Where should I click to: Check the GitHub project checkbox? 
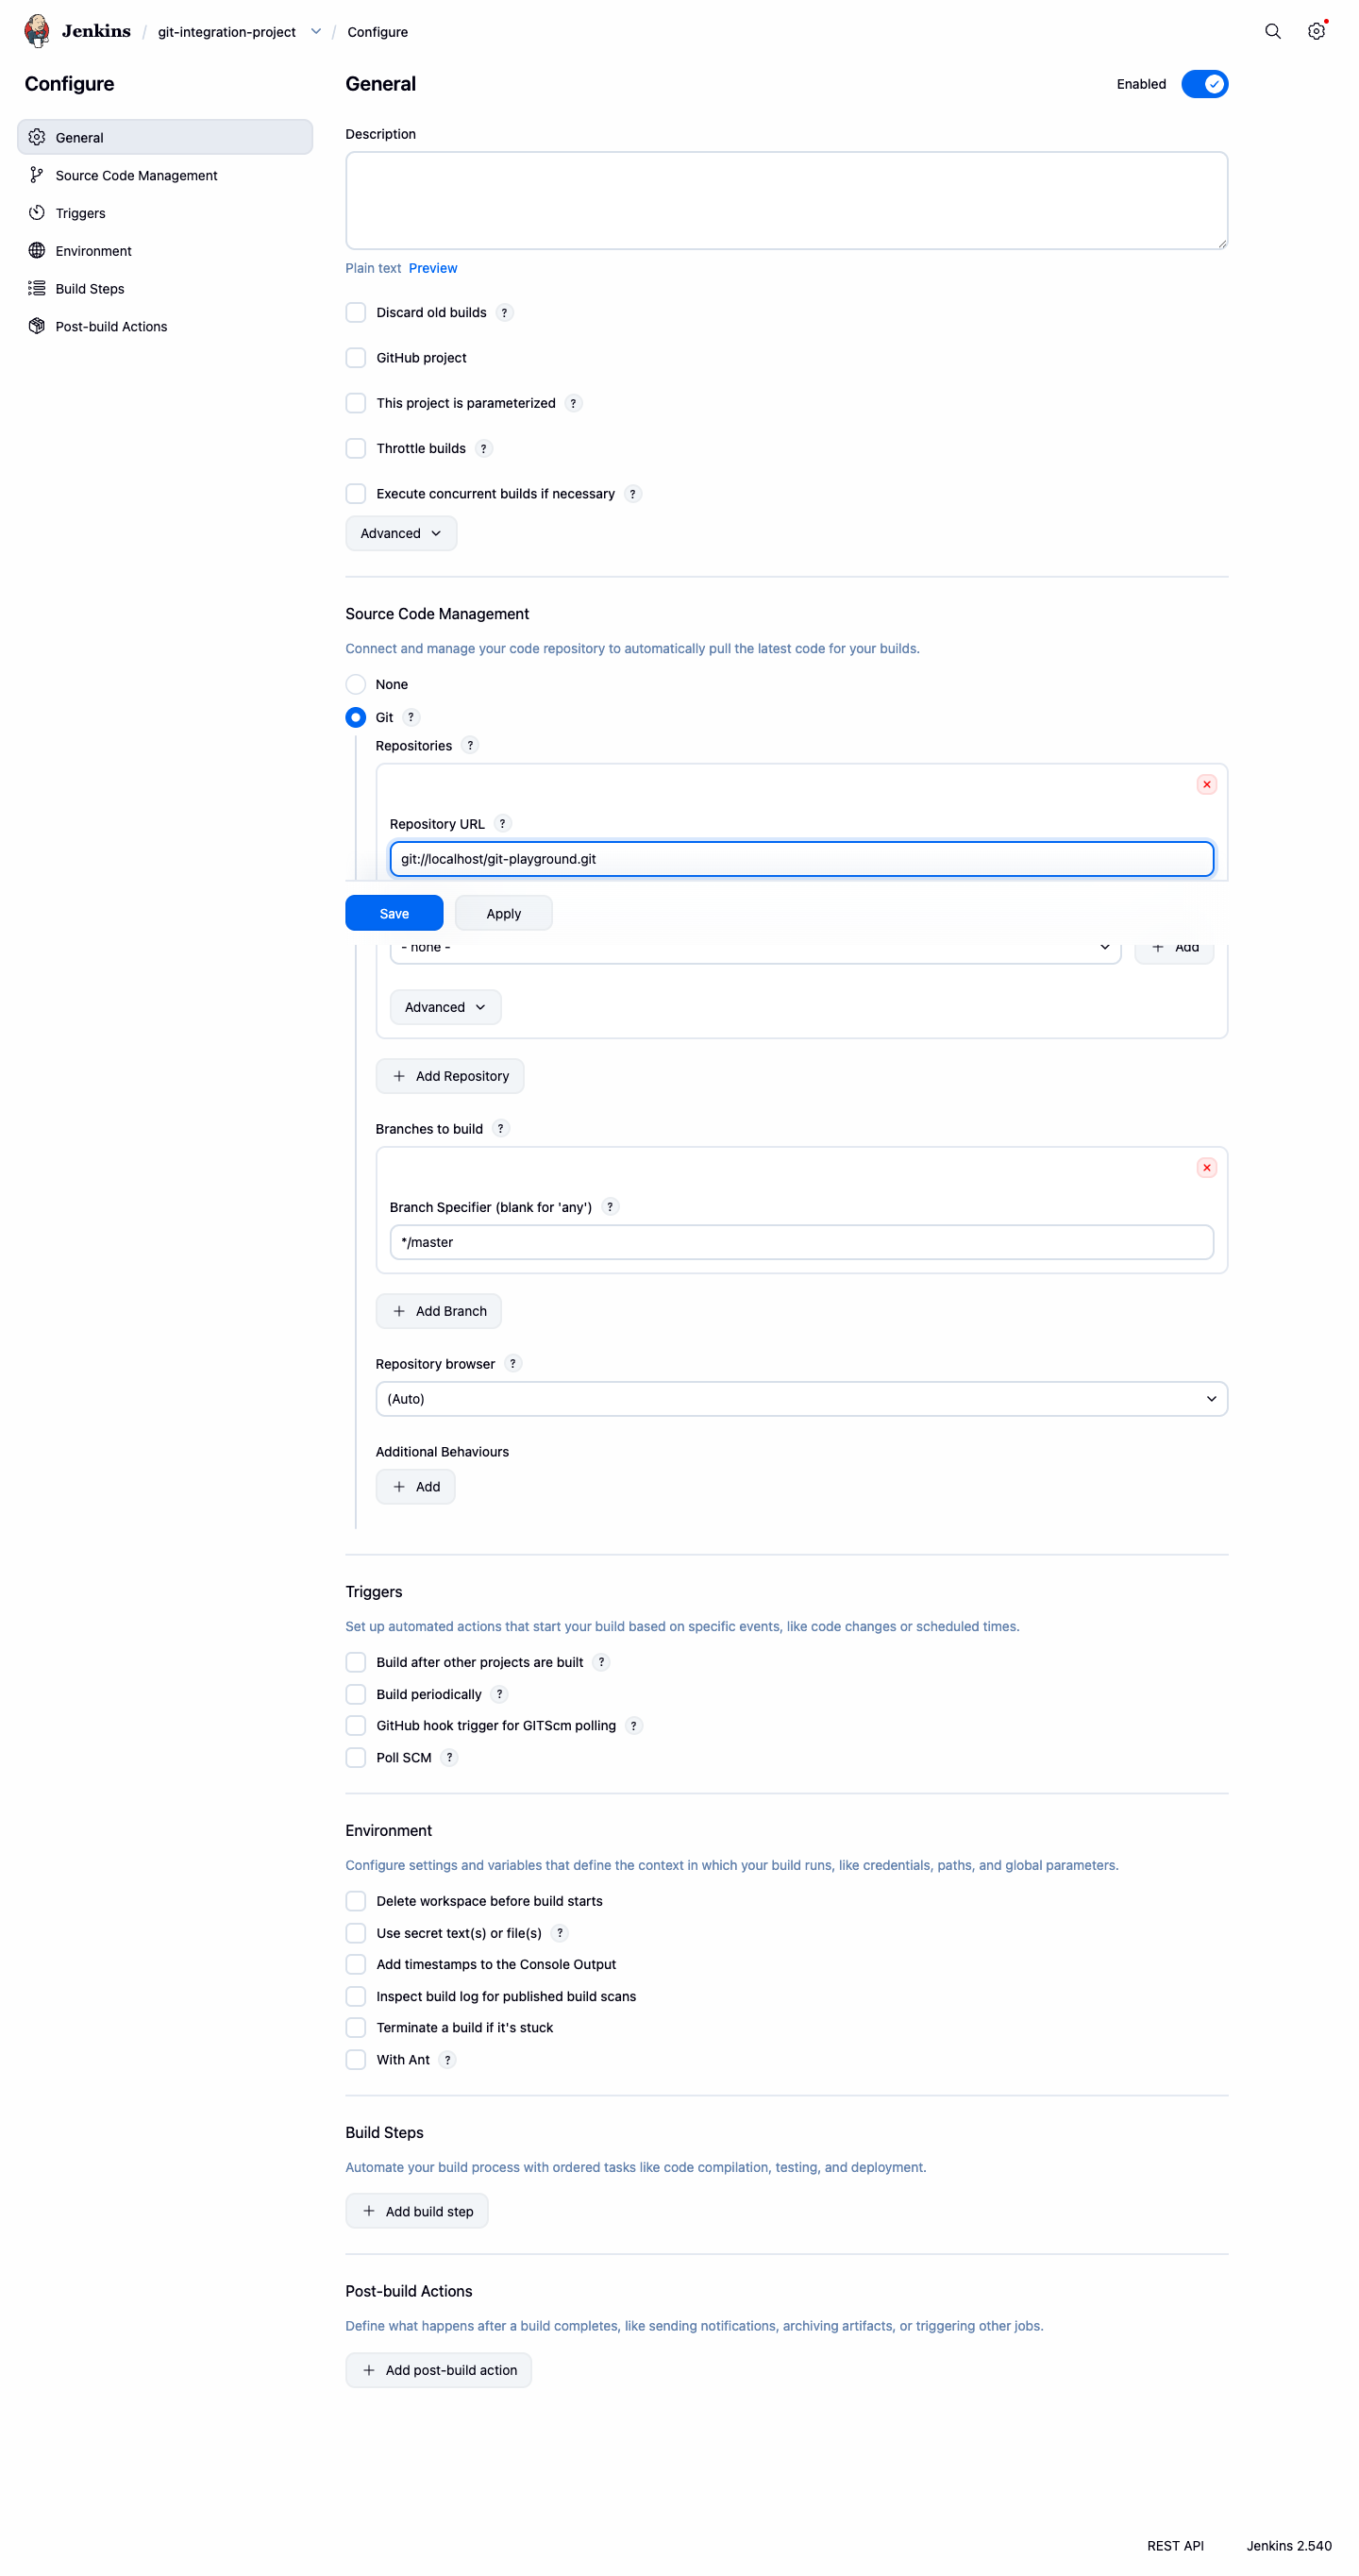click(355, 358)
